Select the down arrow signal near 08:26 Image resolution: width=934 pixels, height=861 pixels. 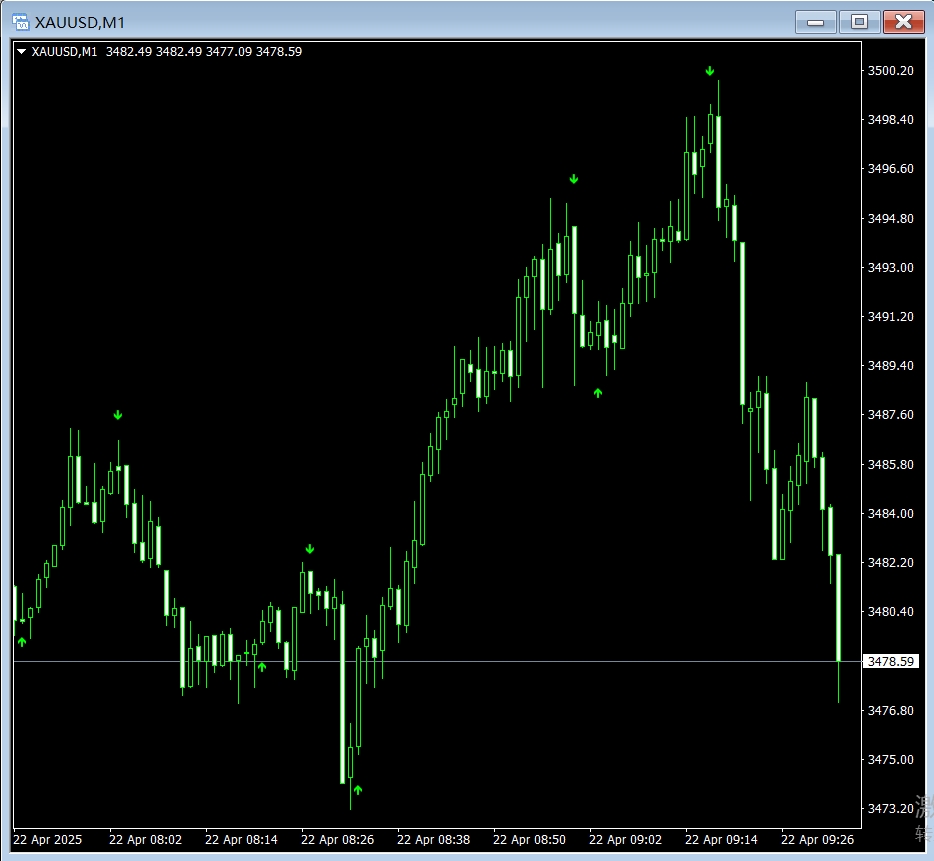pyautogui.click(x=310, y=549)
